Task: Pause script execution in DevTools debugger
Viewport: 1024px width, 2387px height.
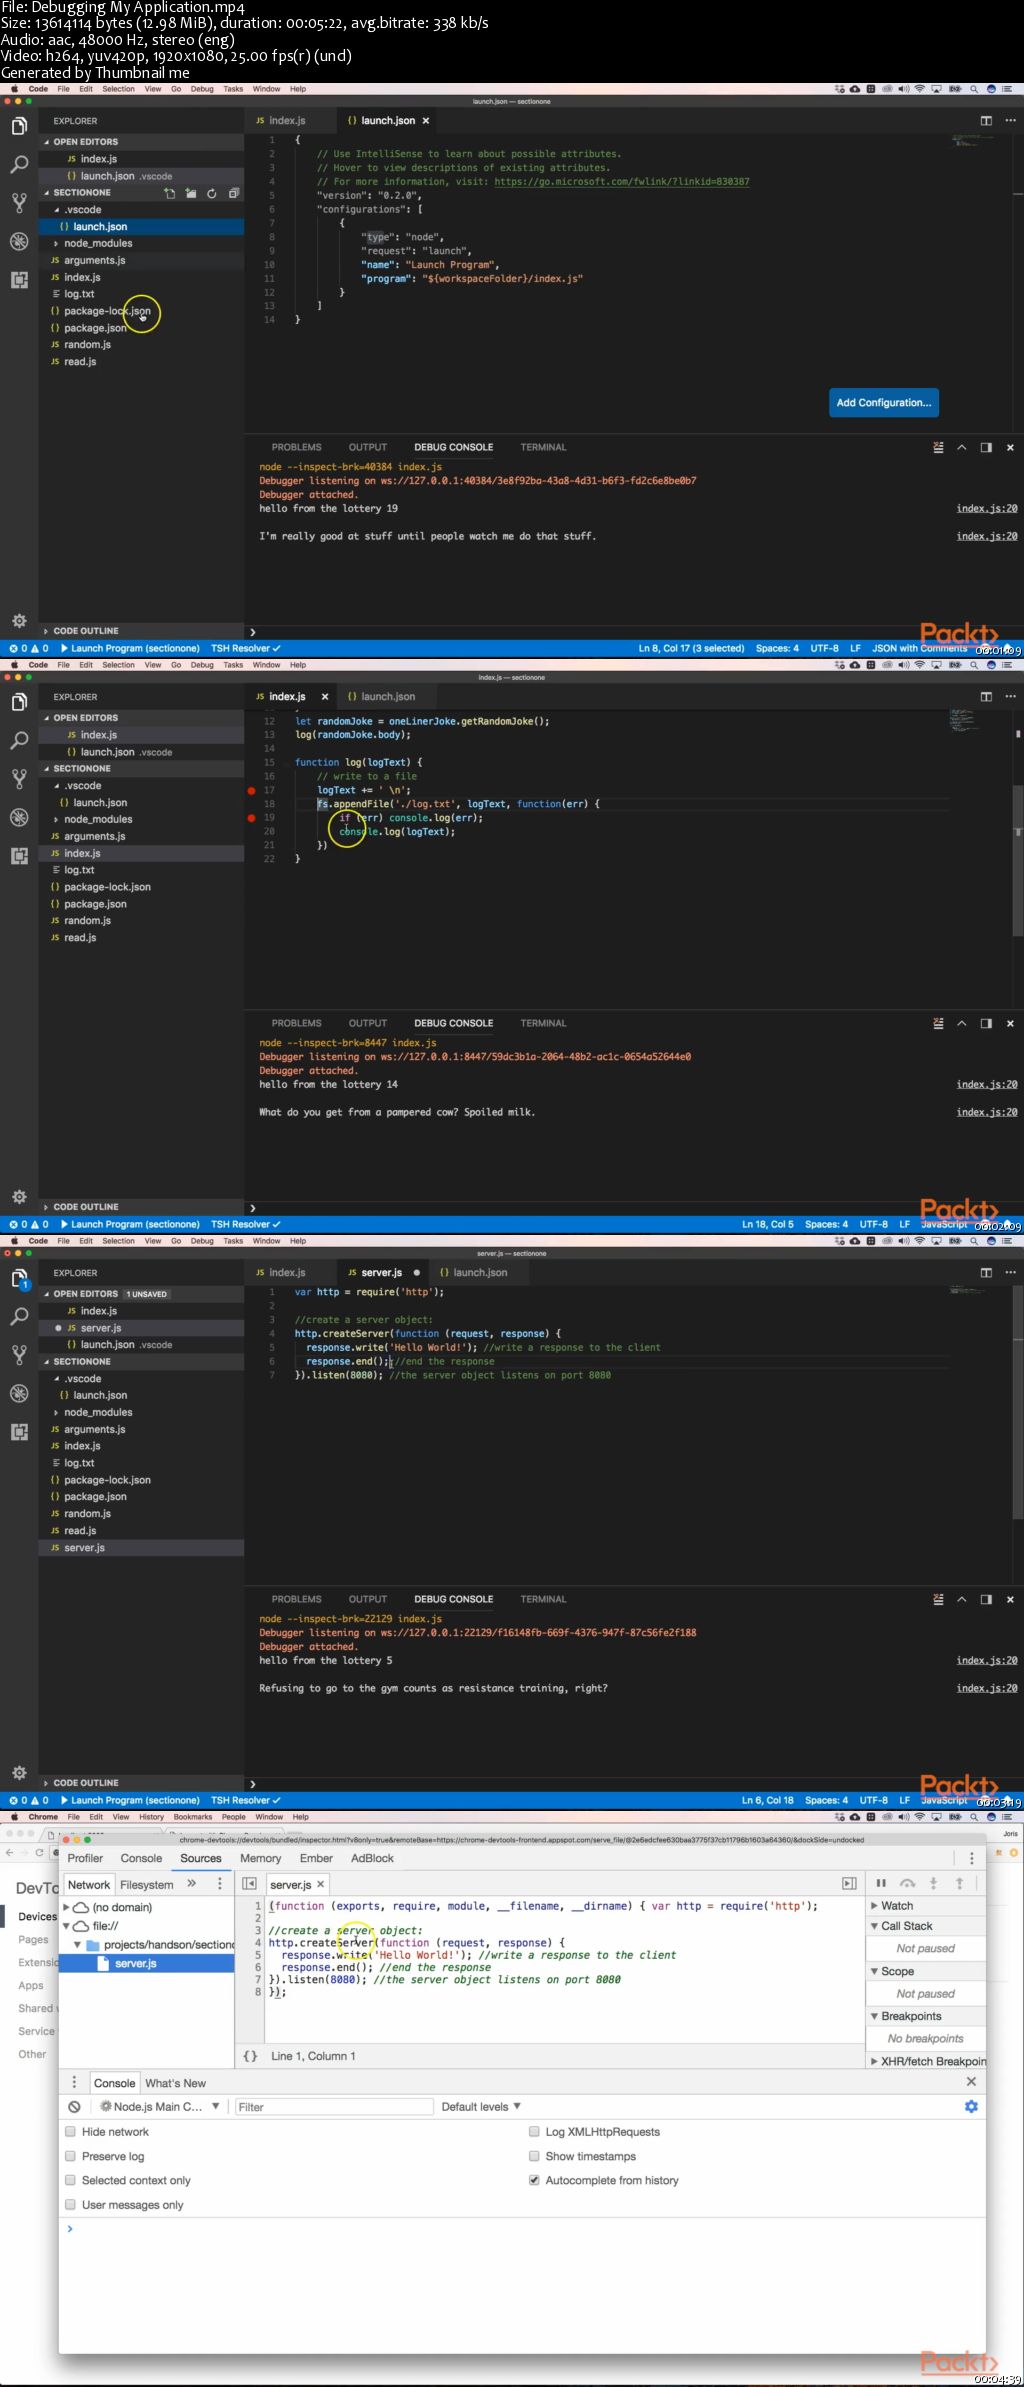Action: click(881, 1883)
